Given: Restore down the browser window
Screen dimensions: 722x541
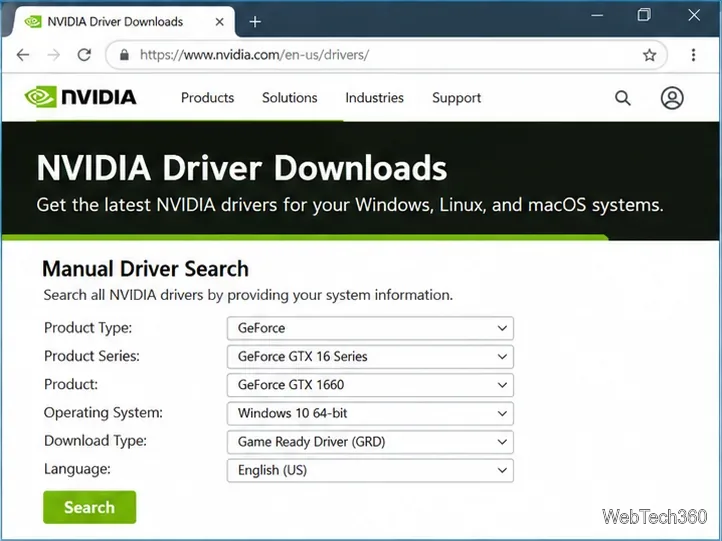Looking at the screenshot, I should point(644,15).
